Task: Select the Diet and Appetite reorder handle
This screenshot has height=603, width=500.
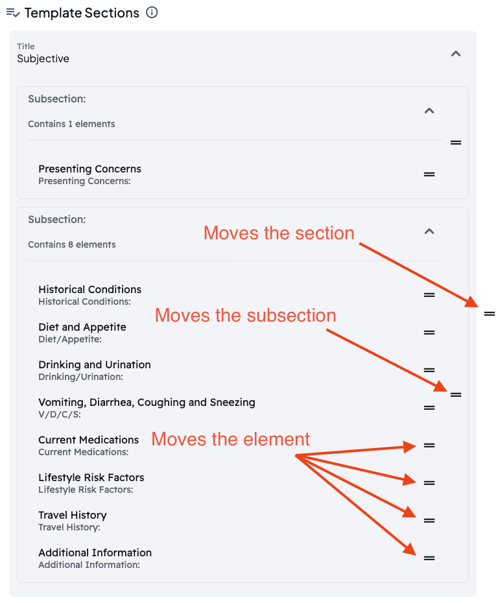Action: tap(429, 333)
